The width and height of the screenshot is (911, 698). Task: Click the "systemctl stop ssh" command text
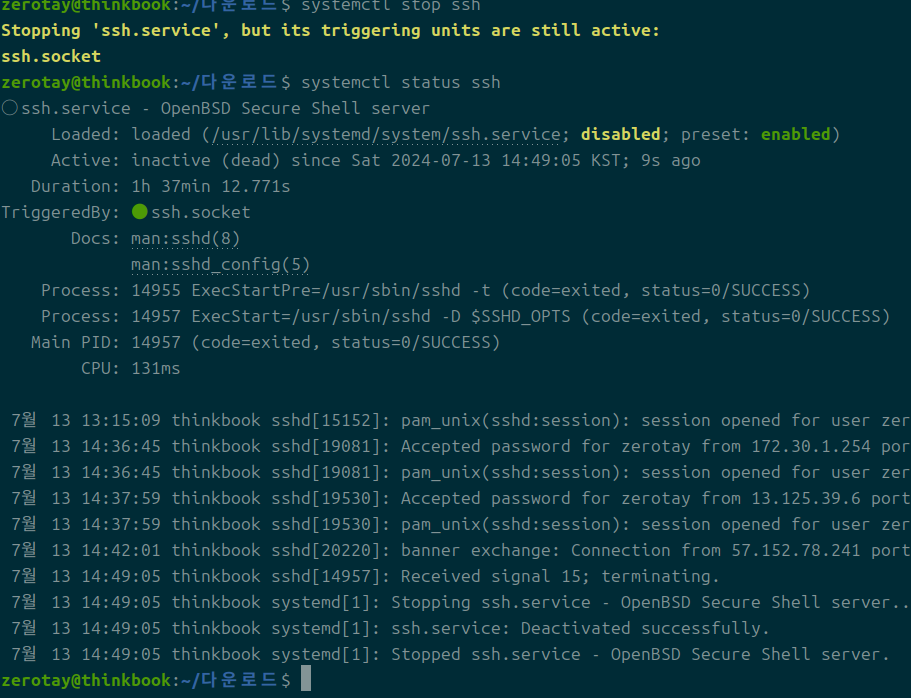[x=390, y=5]
